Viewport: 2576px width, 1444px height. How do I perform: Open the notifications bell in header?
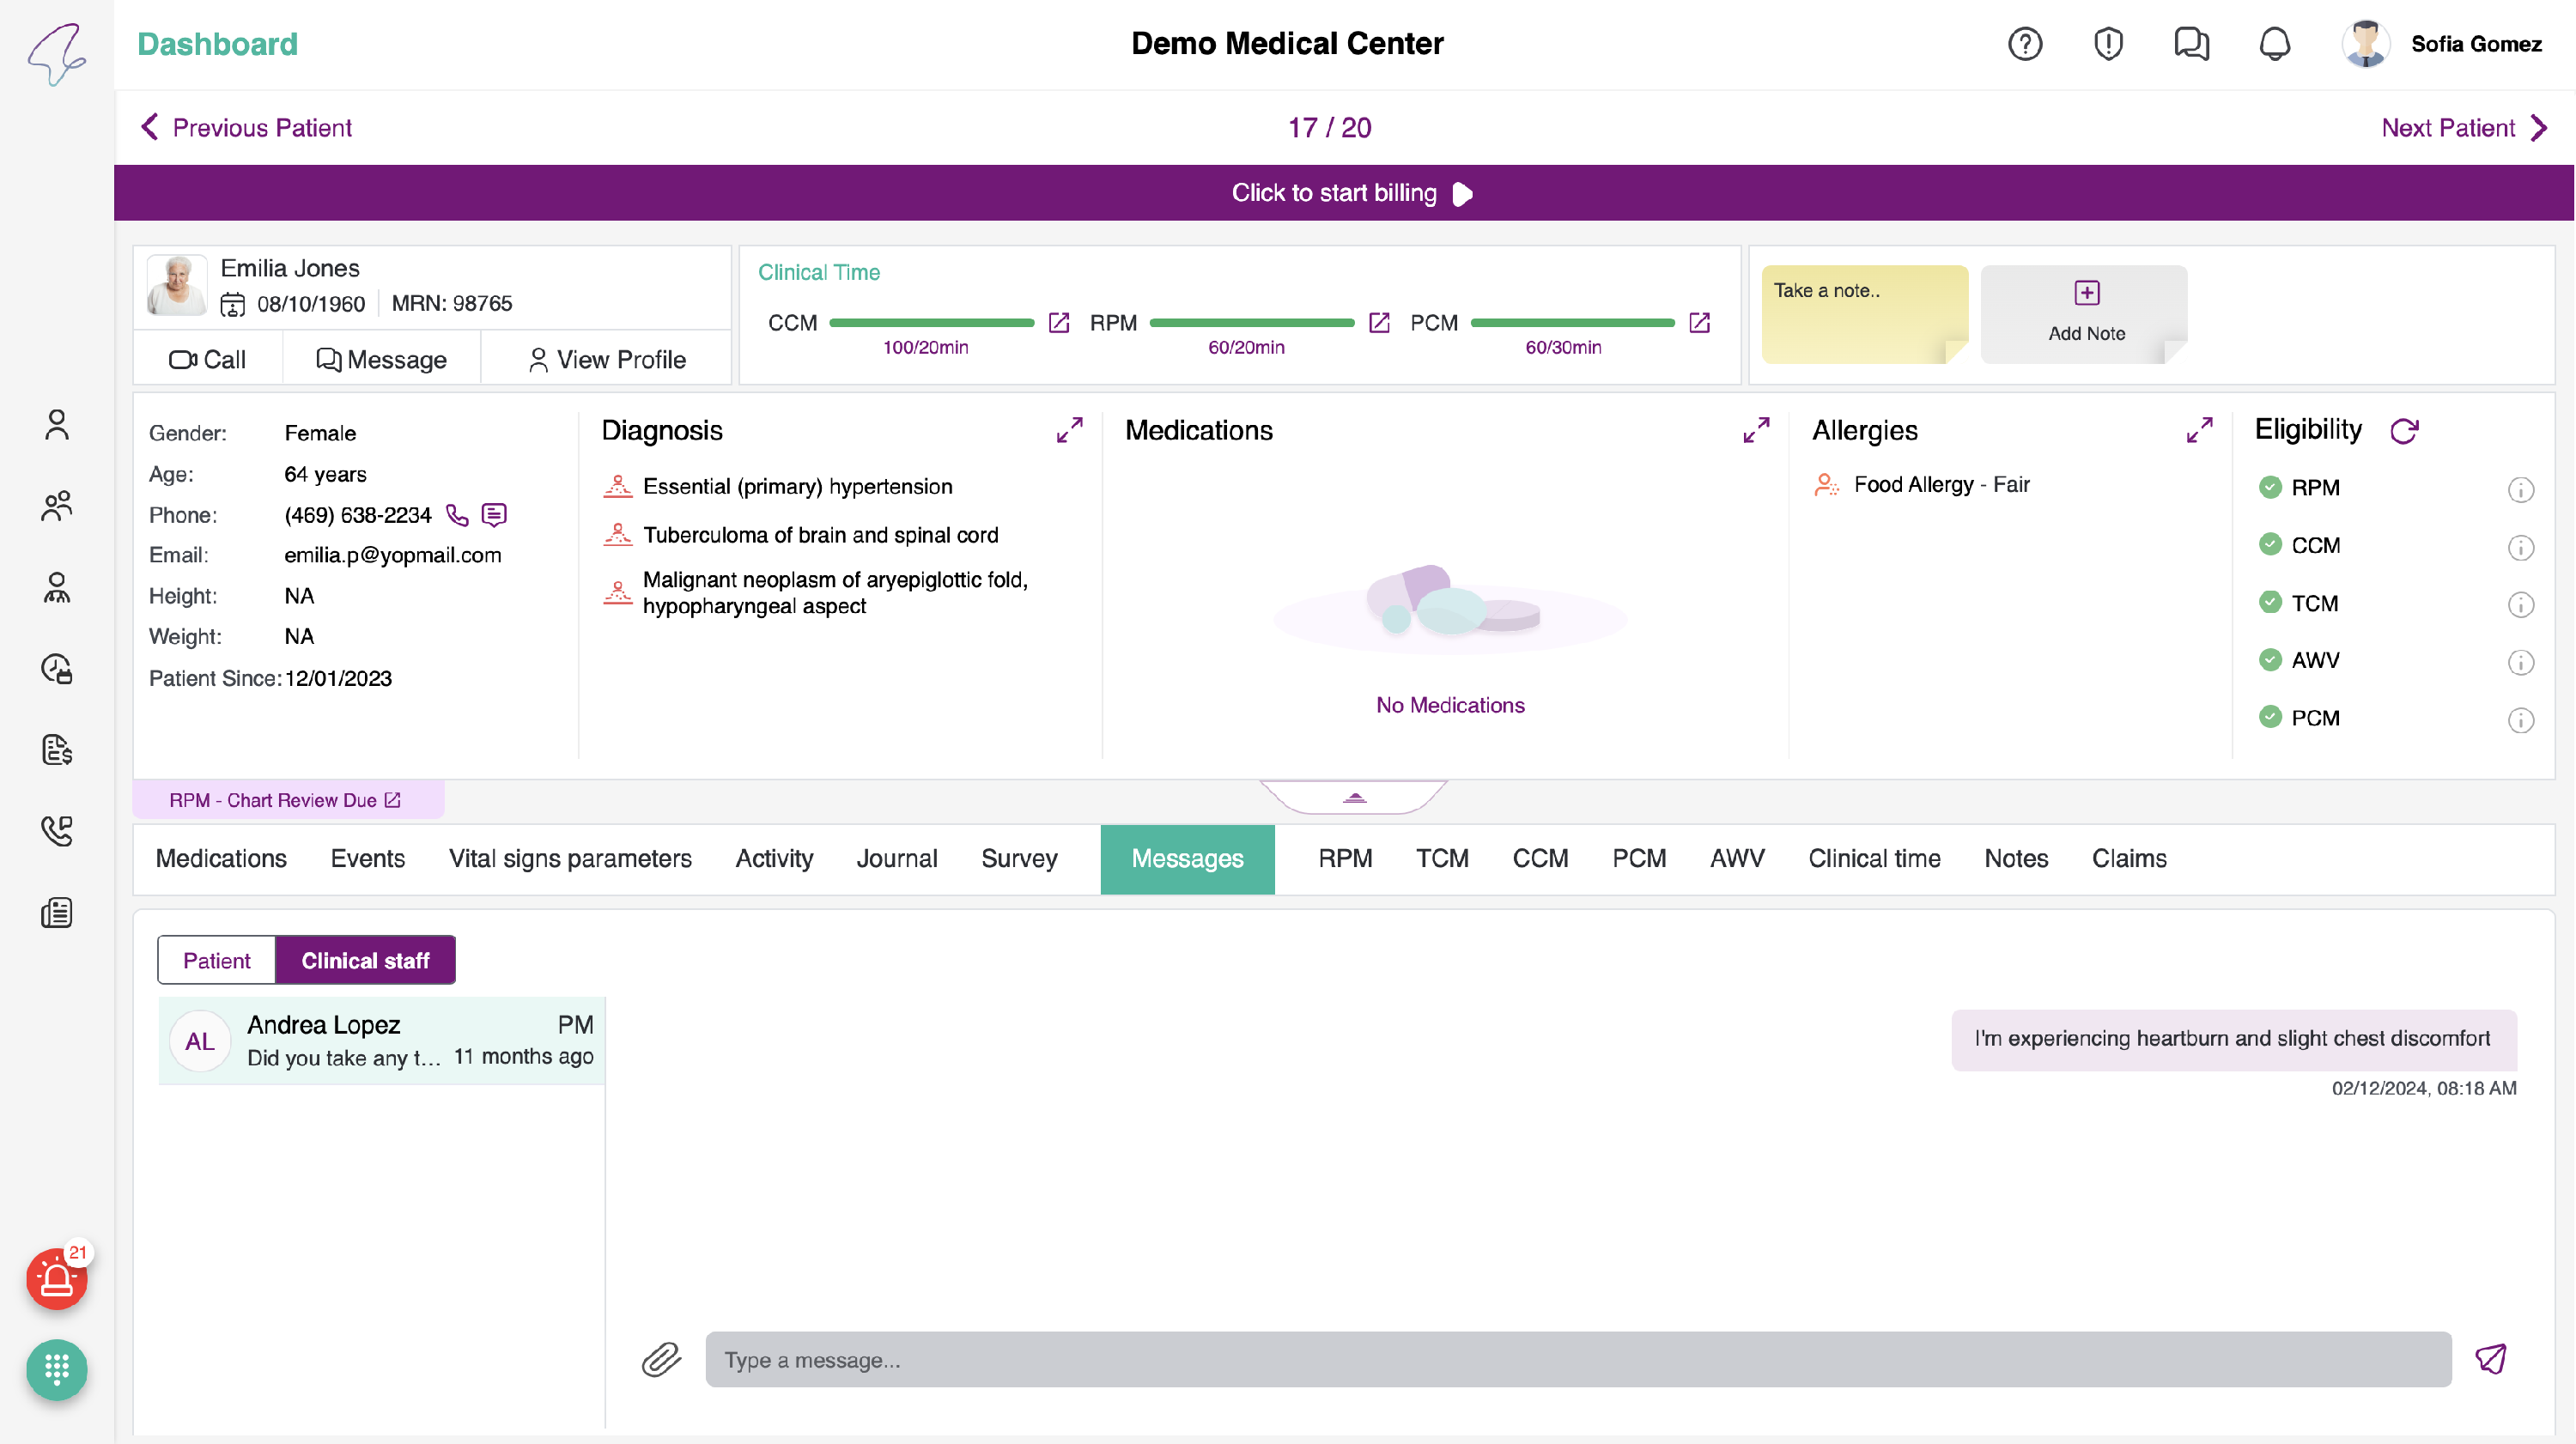pos(2274,44)
